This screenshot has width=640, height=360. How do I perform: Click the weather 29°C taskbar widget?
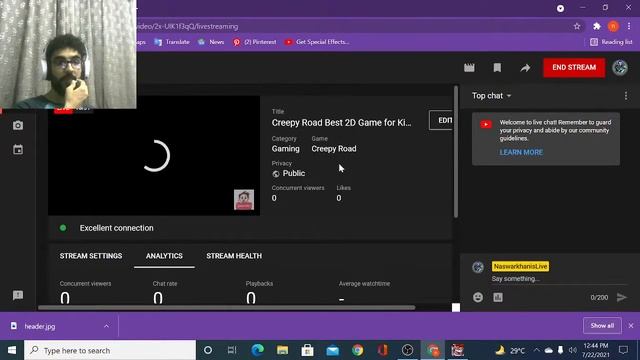coord(510,350)
